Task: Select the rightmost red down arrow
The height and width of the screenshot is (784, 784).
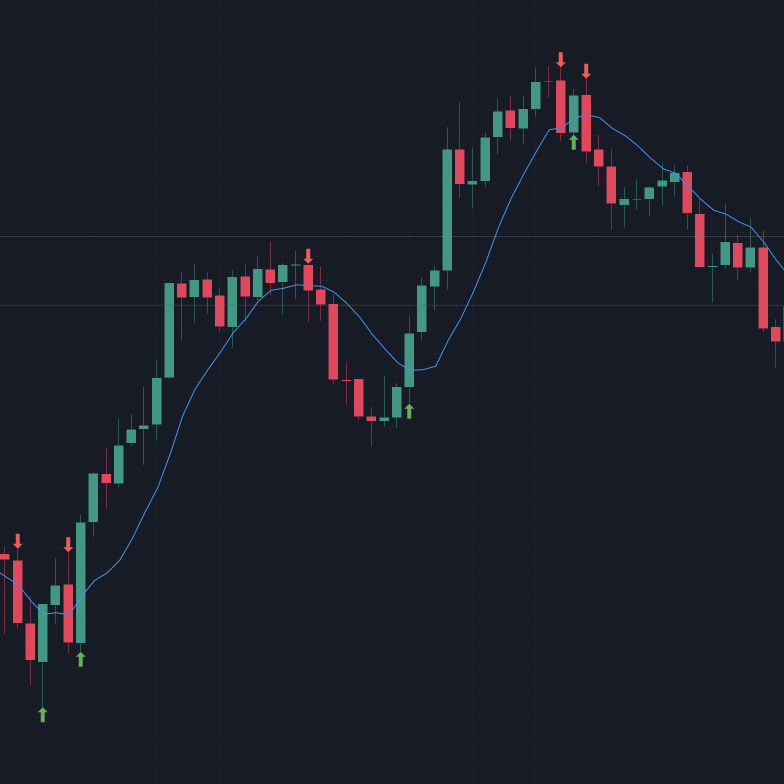Action: (x=586, y=71)
